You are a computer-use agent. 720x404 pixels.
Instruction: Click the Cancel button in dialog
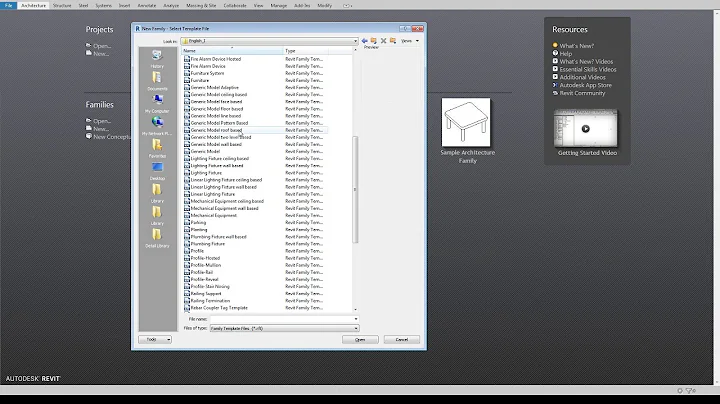click(x=402, y=339)
